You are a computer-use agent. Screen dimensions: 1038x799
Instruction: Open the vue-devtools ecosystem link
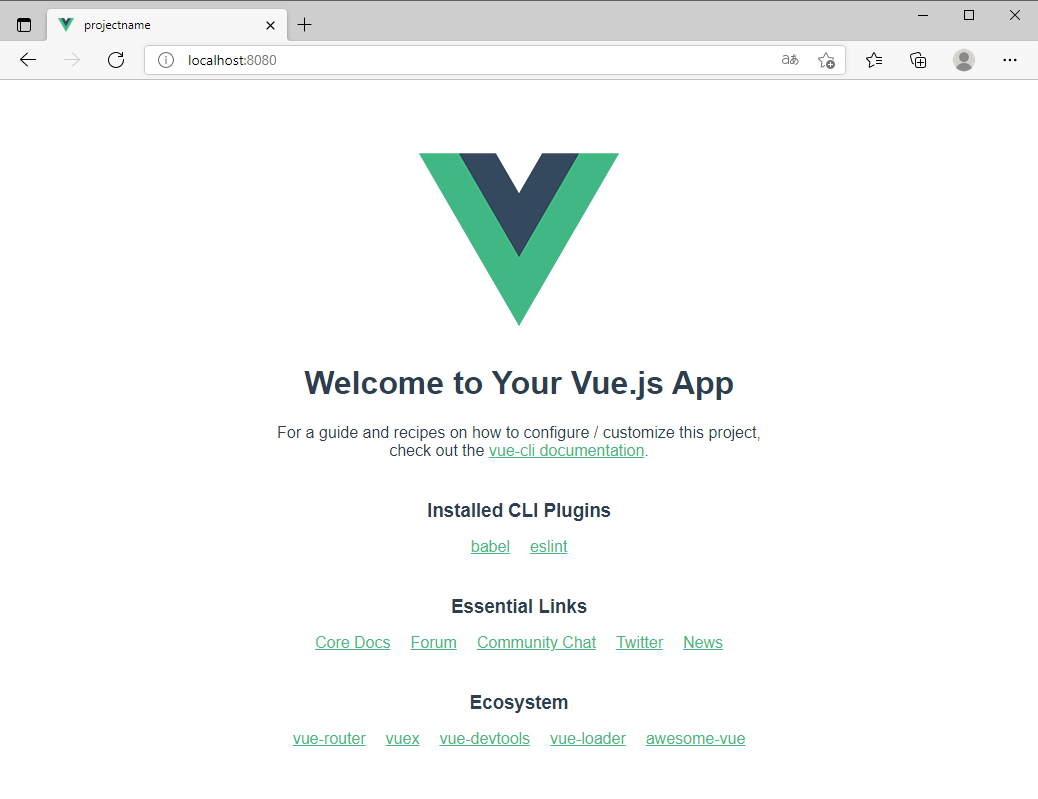point(485,739)
